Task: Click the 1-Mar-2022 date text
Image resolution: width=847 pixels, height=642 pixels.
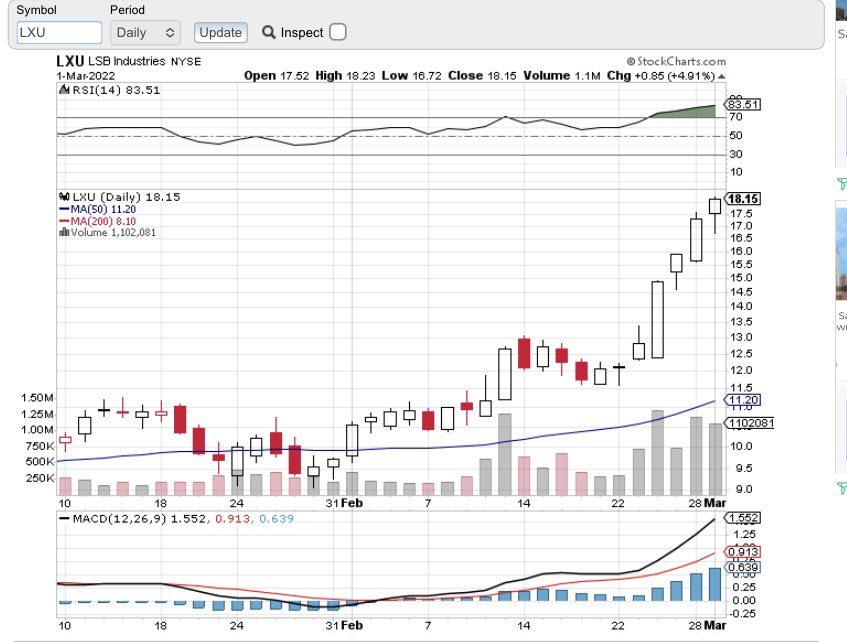Action: tap(85, 76)
